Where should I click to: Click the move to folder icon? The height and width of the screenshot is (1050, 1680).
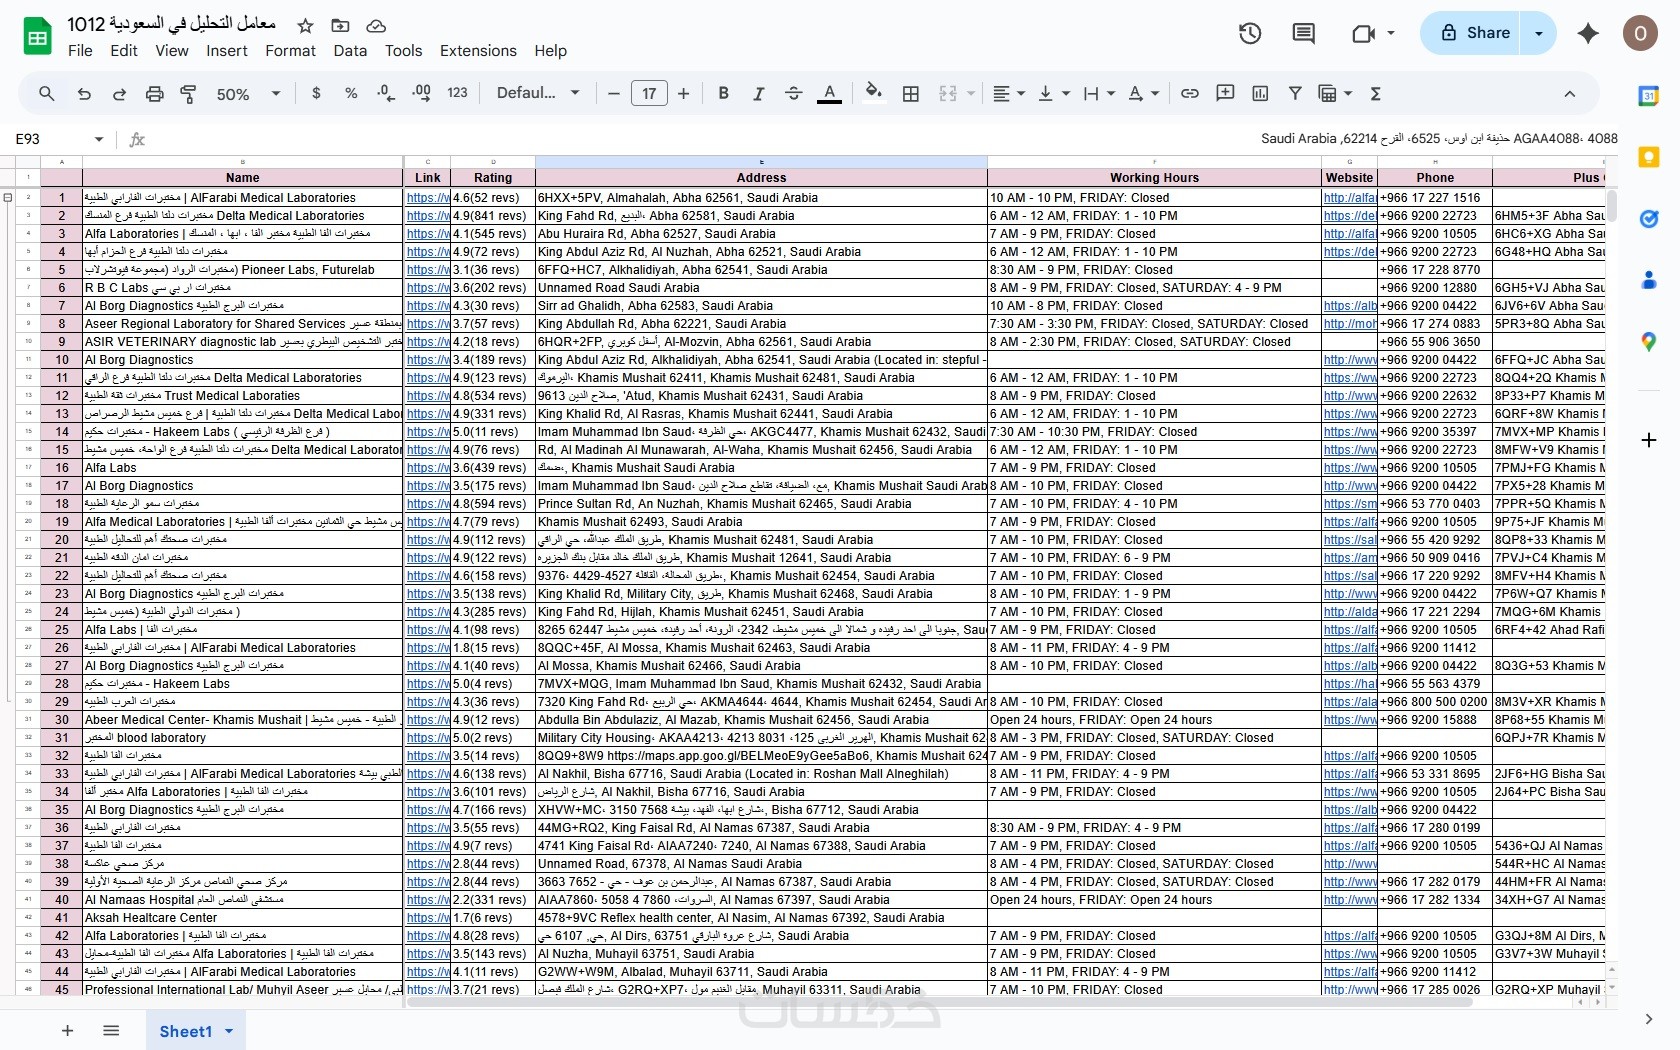coord(340,25)
